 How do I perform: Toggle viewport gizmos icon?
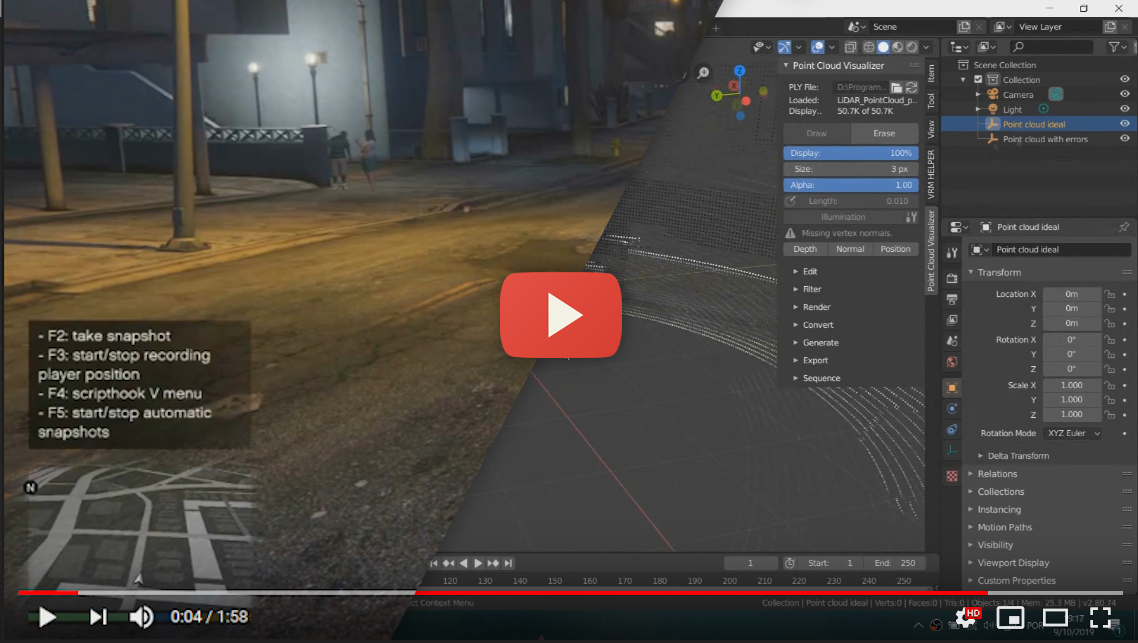[785, 47]
